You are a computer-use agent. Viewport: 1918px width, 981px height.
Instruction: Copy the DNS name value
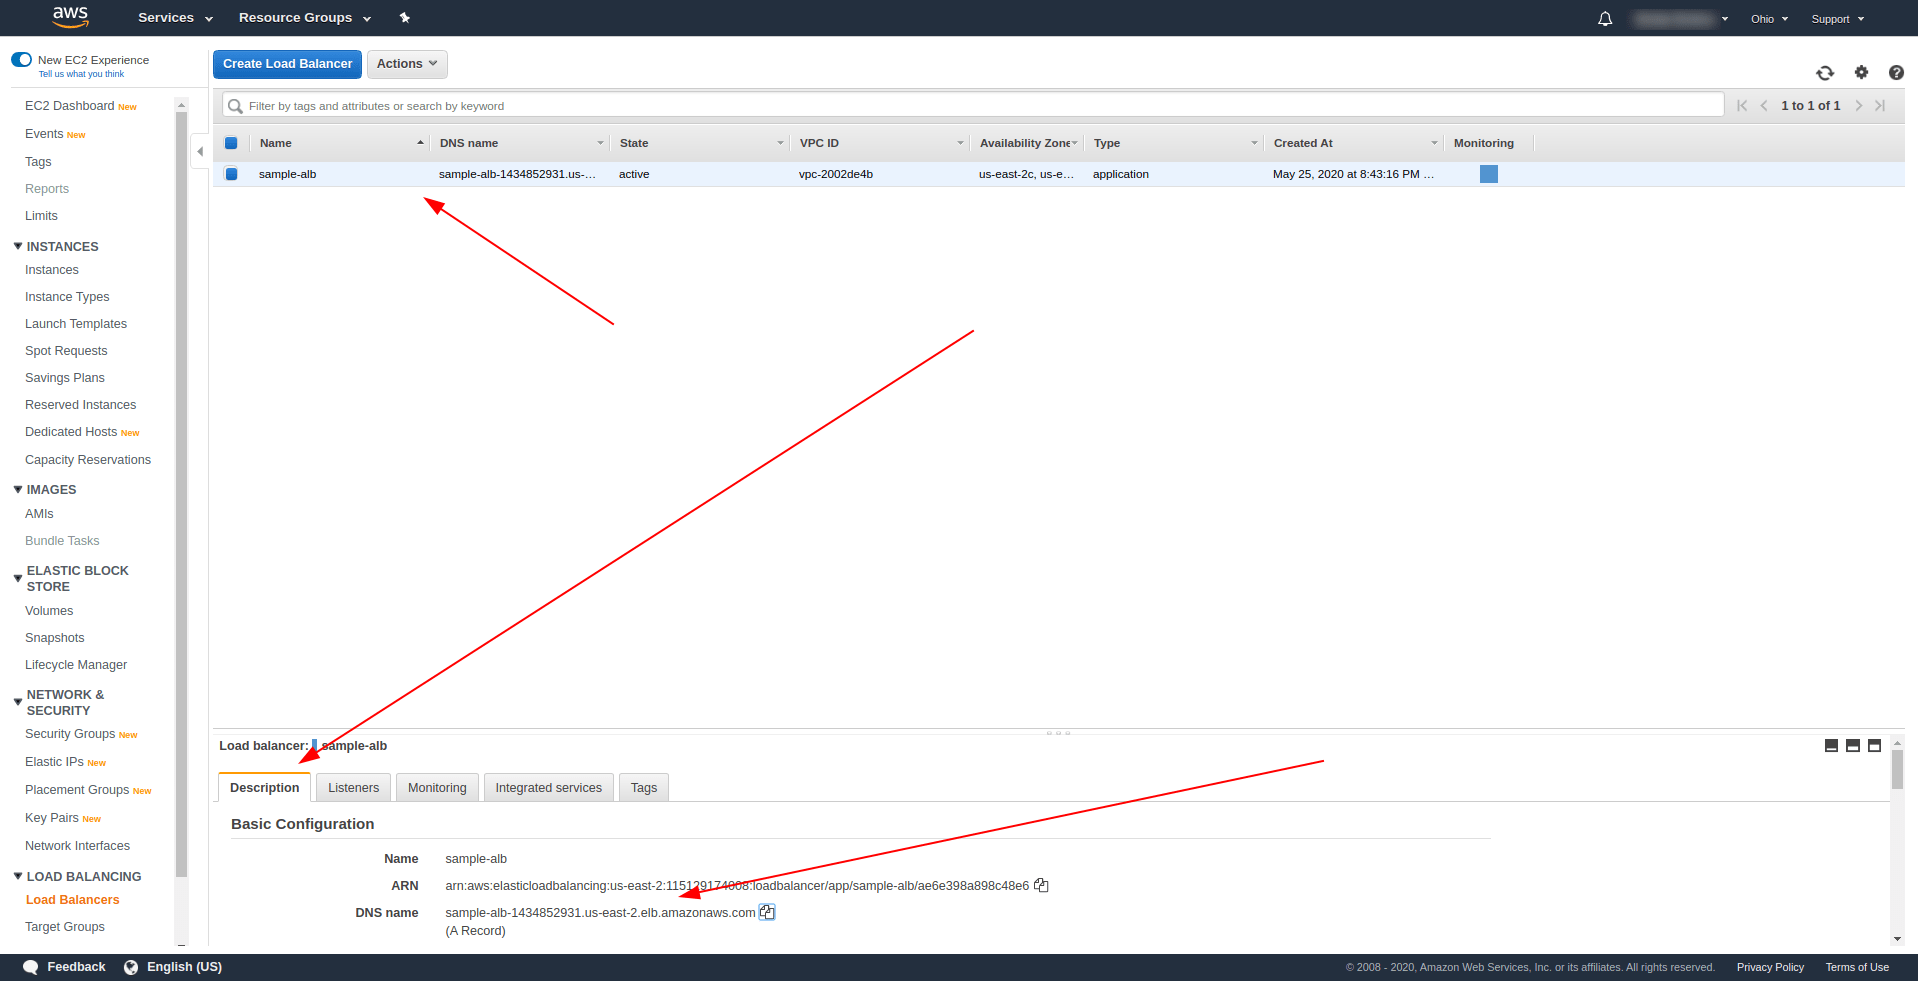coord(767,912)
